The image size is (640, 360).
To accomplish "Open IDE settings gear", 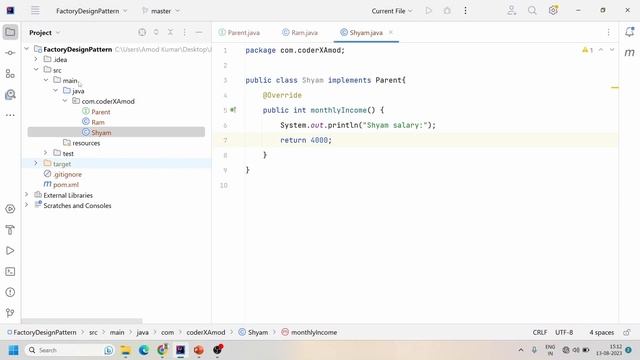I will tap(553, 11).
